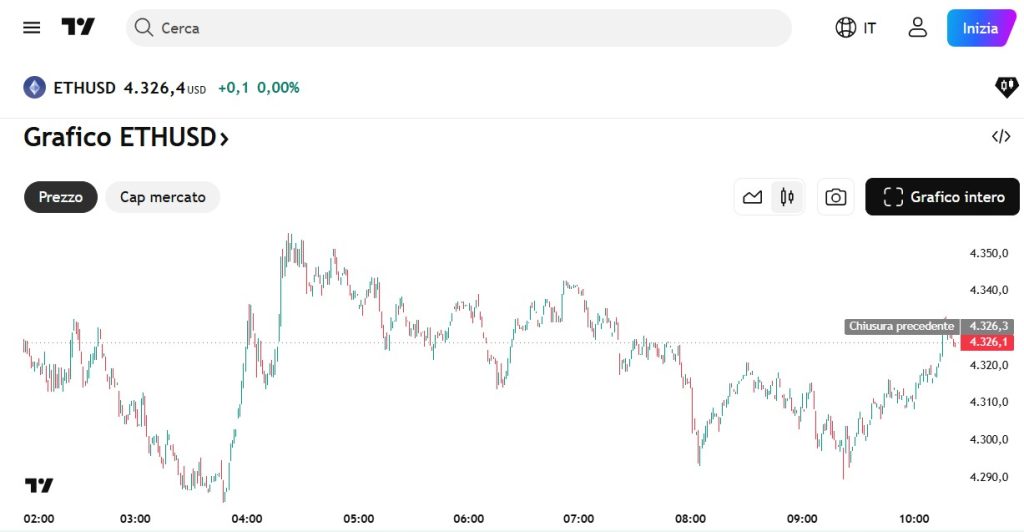Switch chart to candlestick style
The image size is (1024, 532).
click(x=787, y=197)
